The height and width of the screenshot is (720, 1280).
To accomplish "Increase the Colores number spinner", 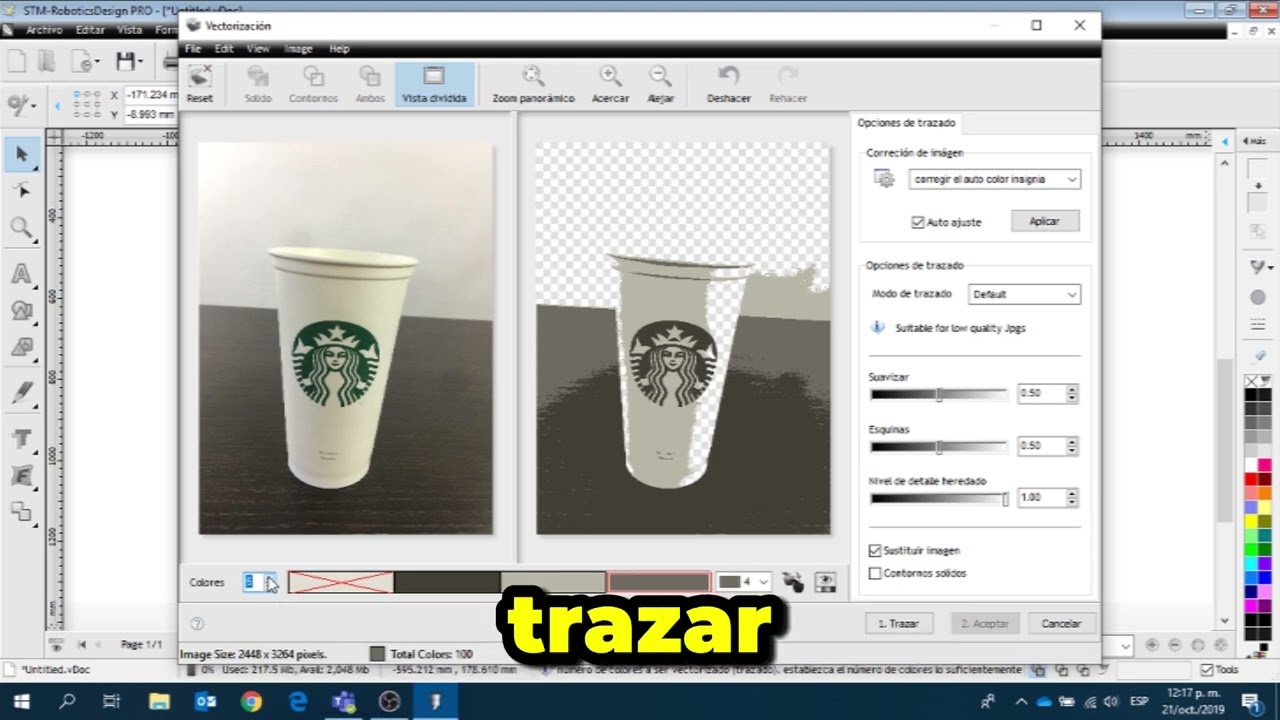I will [272, 578].
